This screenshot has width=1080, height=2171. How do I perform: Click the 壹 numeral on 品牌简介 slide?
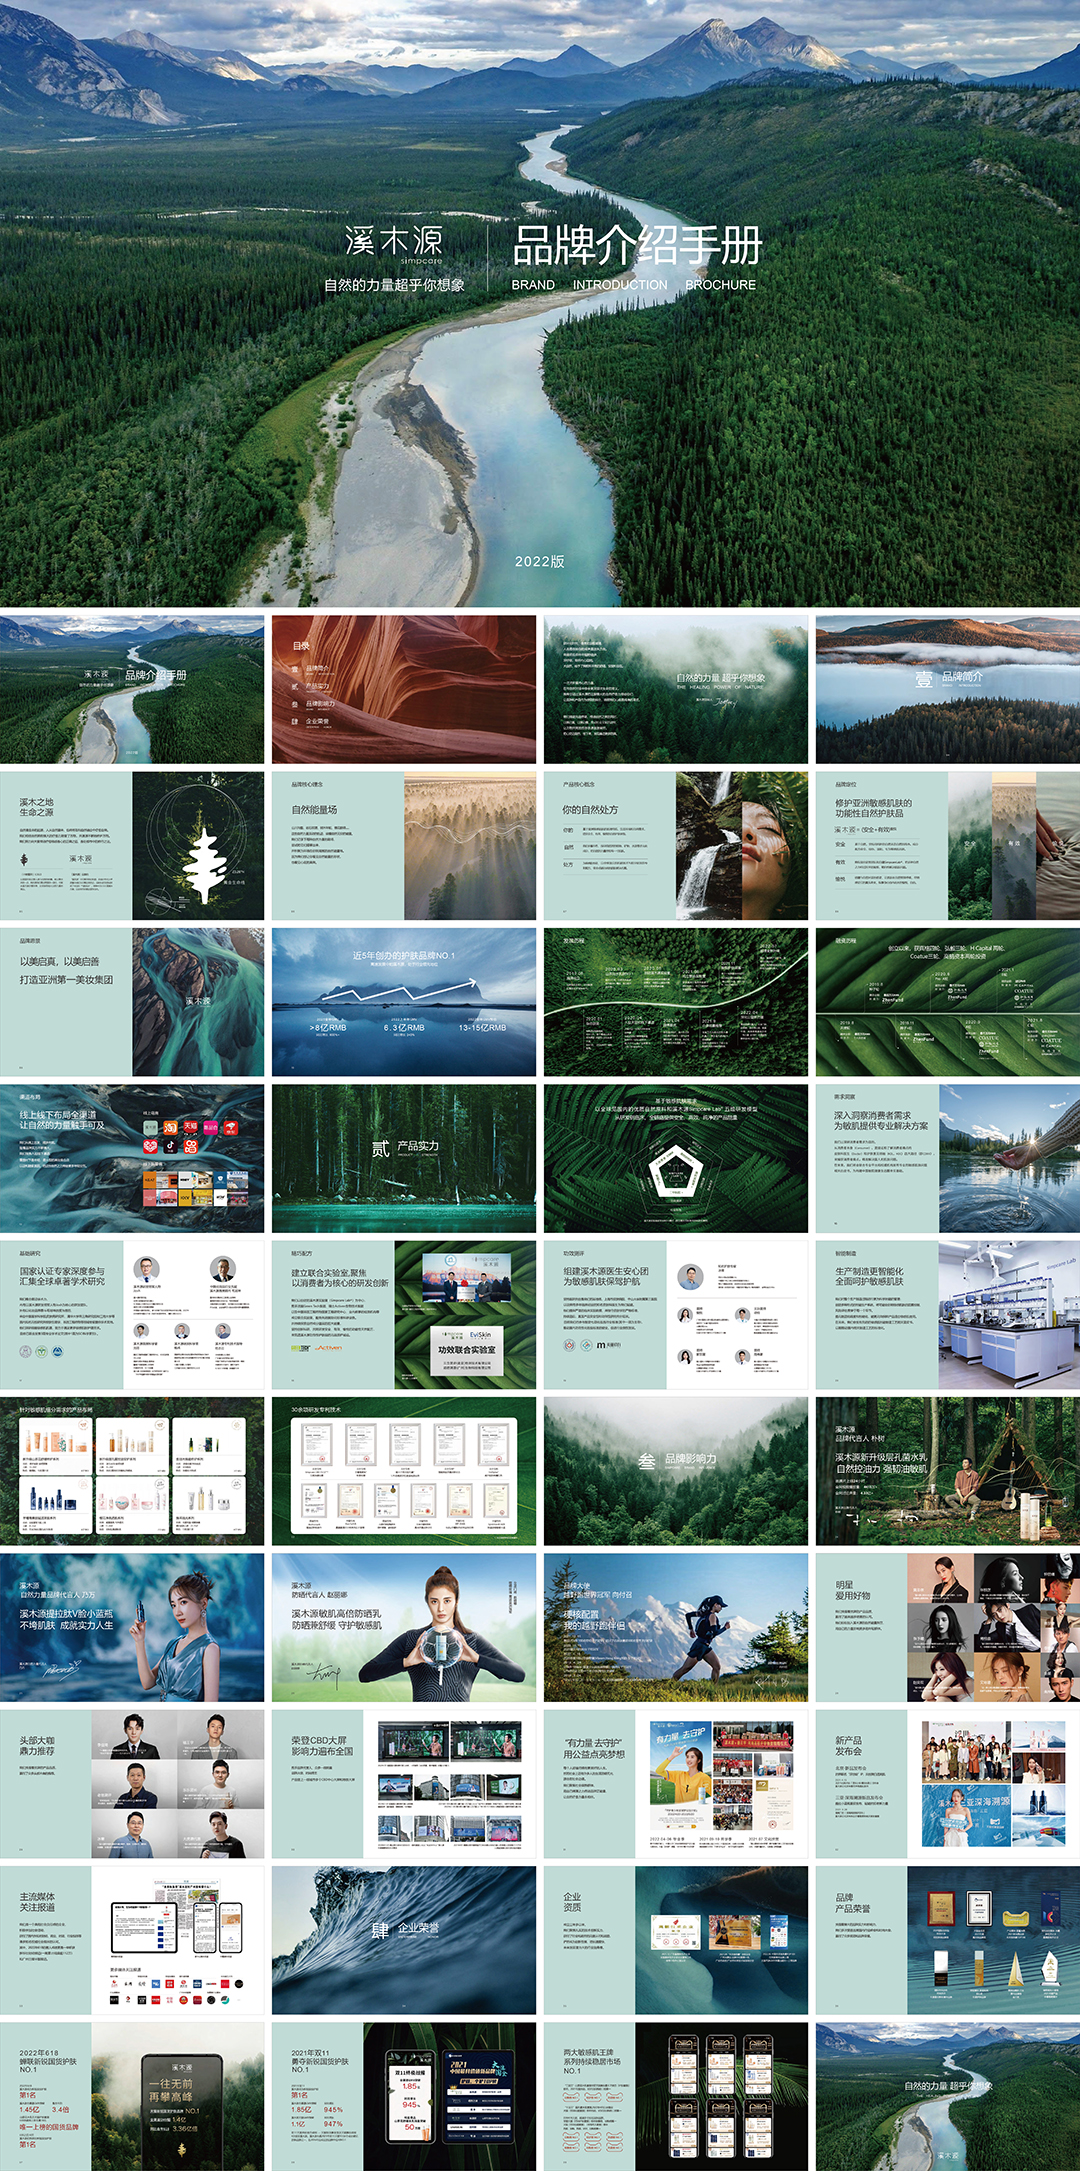click(924, 680)
